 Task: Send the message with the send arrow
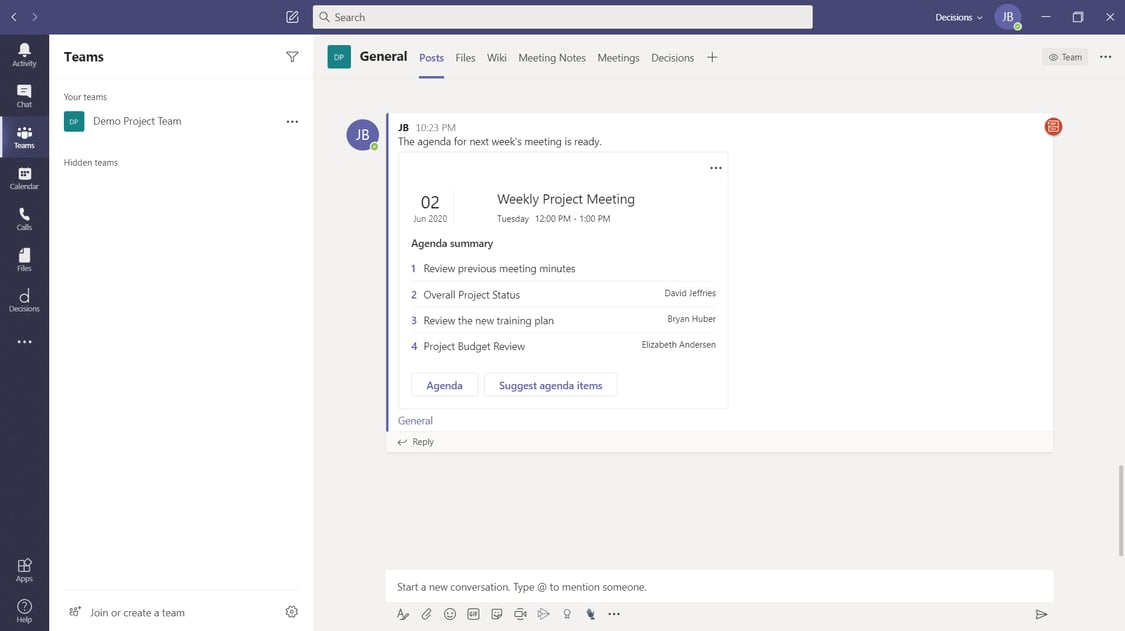(1040, 613)
